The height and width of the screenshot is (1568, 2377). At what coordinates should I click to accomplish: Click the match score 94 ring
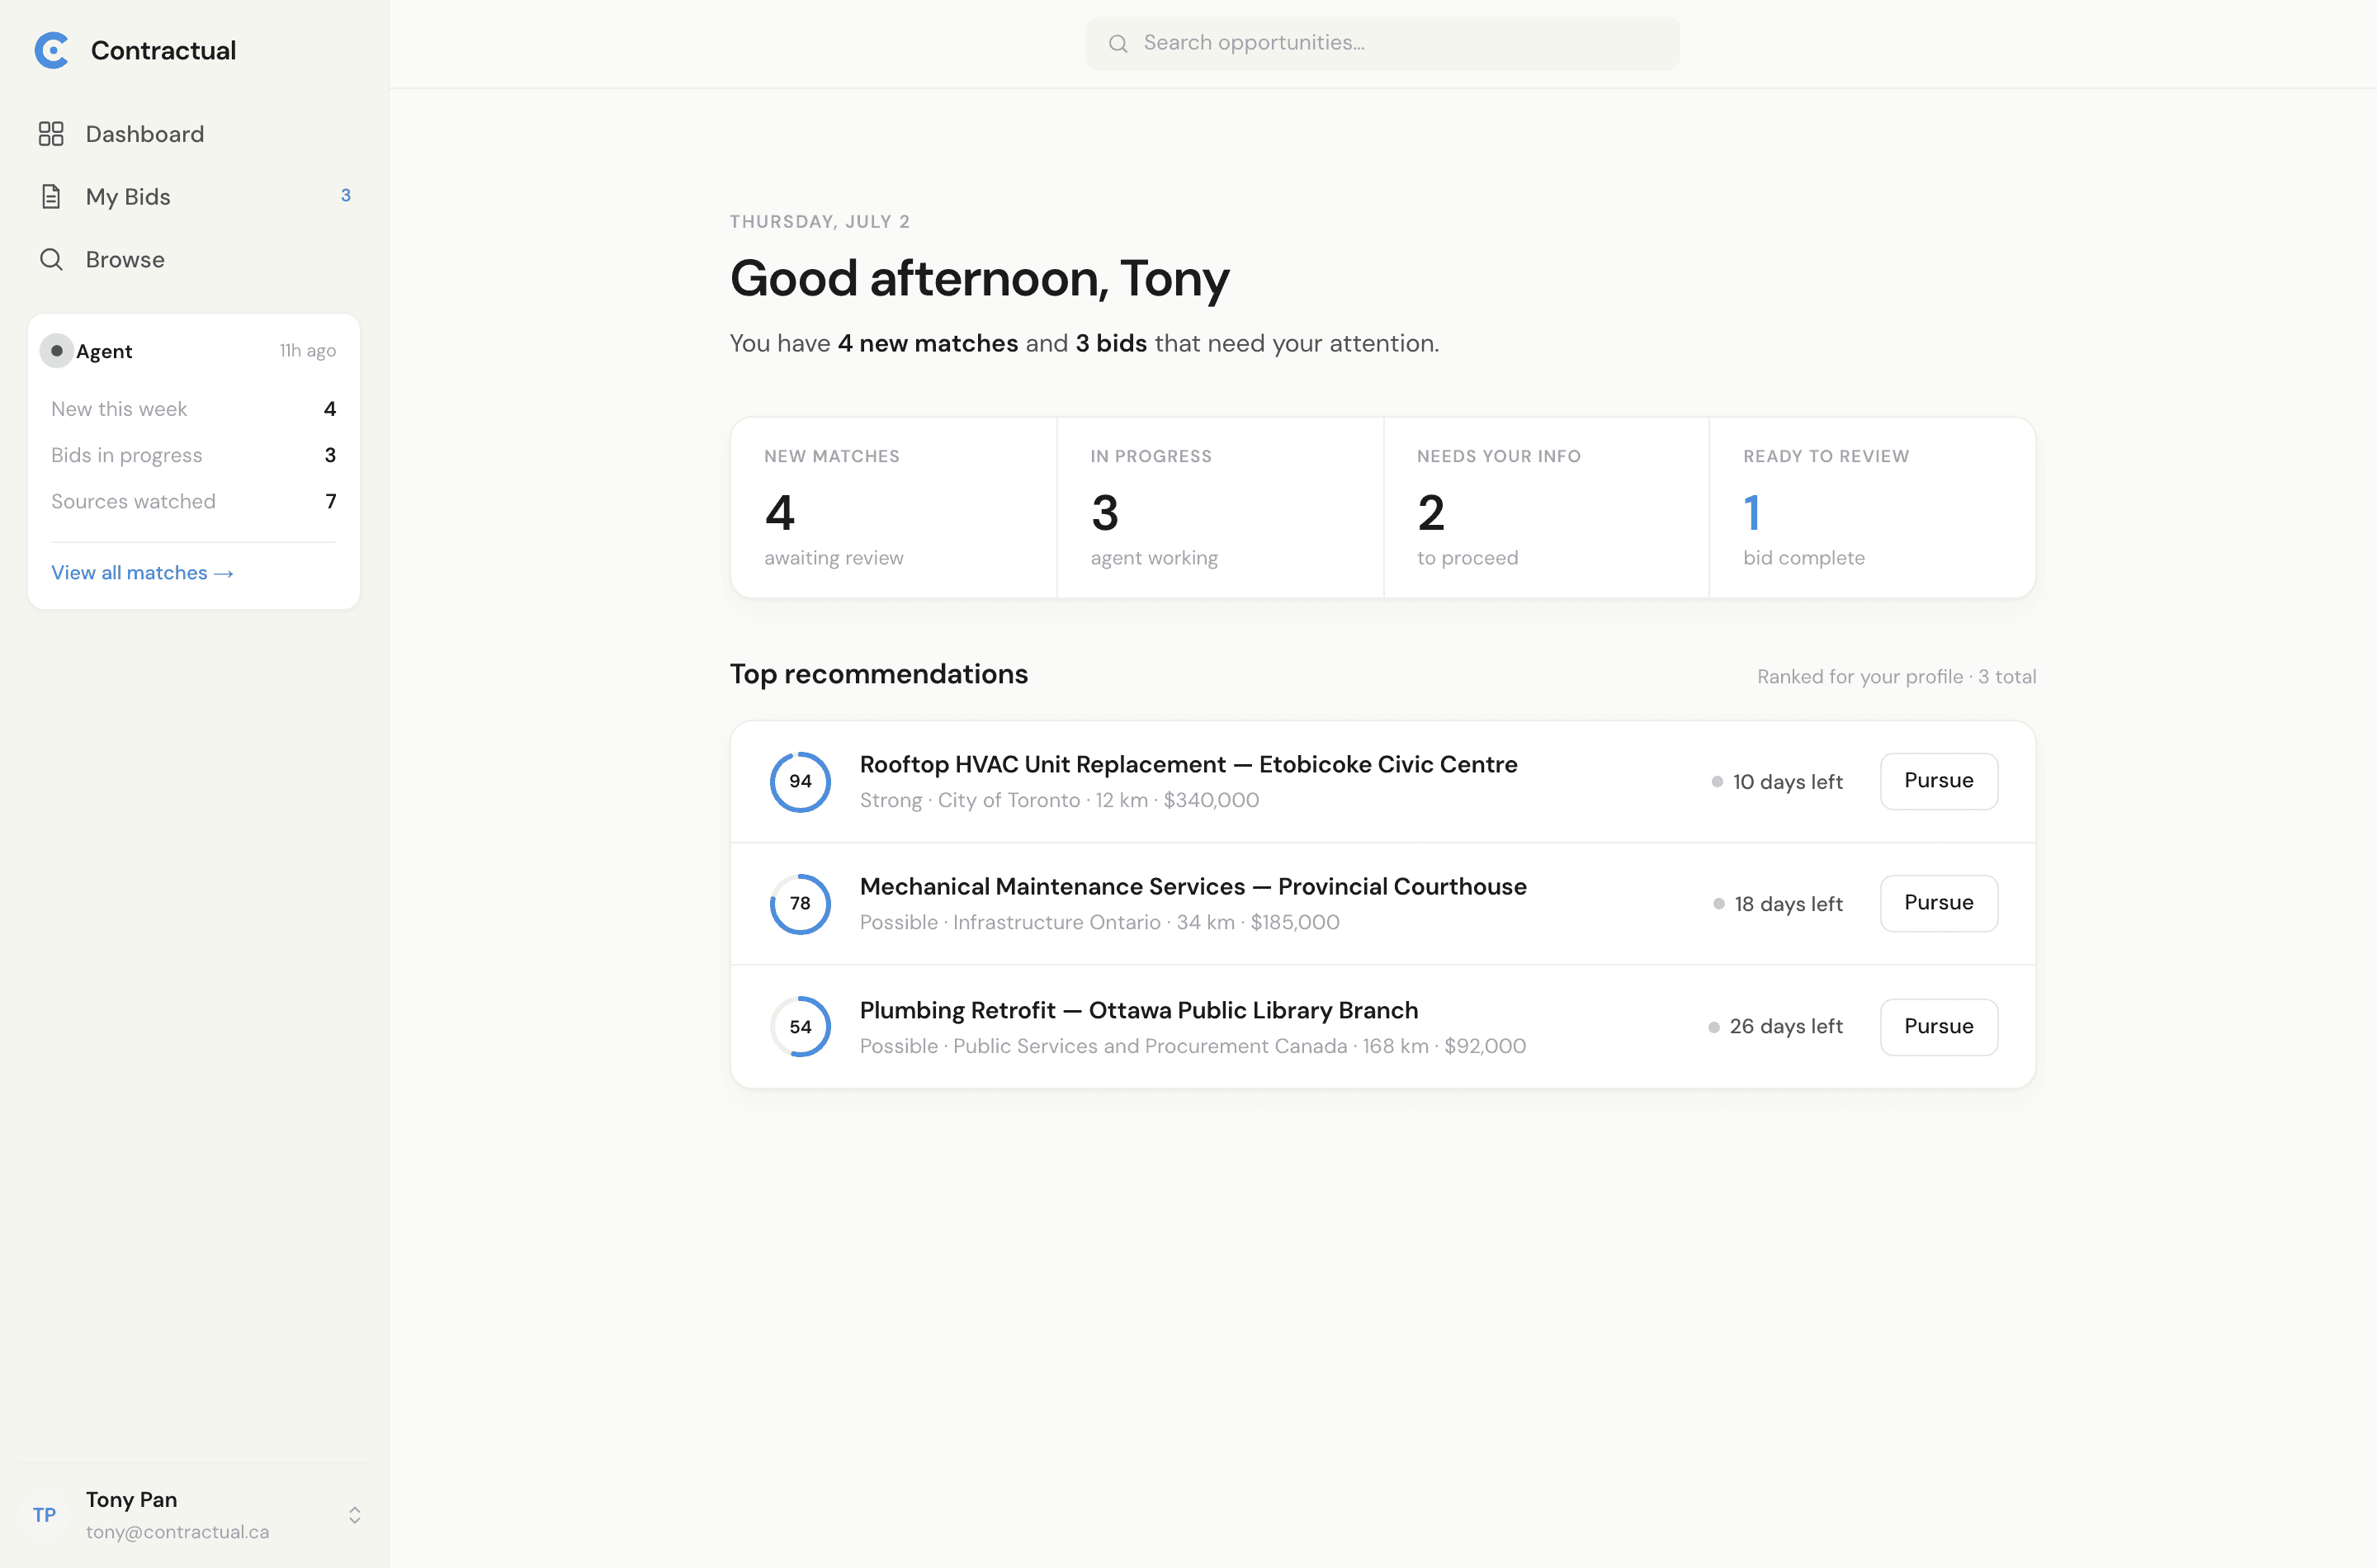pos(800,781)
